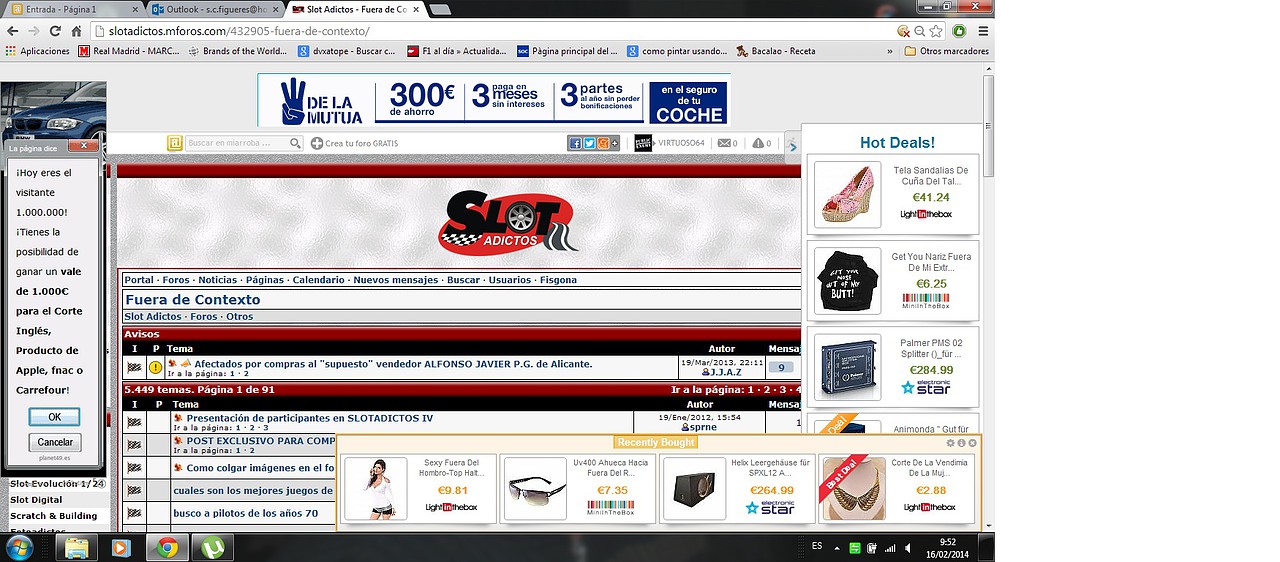
Task: Click the Tela Sandalias De Cuña hot deal
Action: pos(893,194)
